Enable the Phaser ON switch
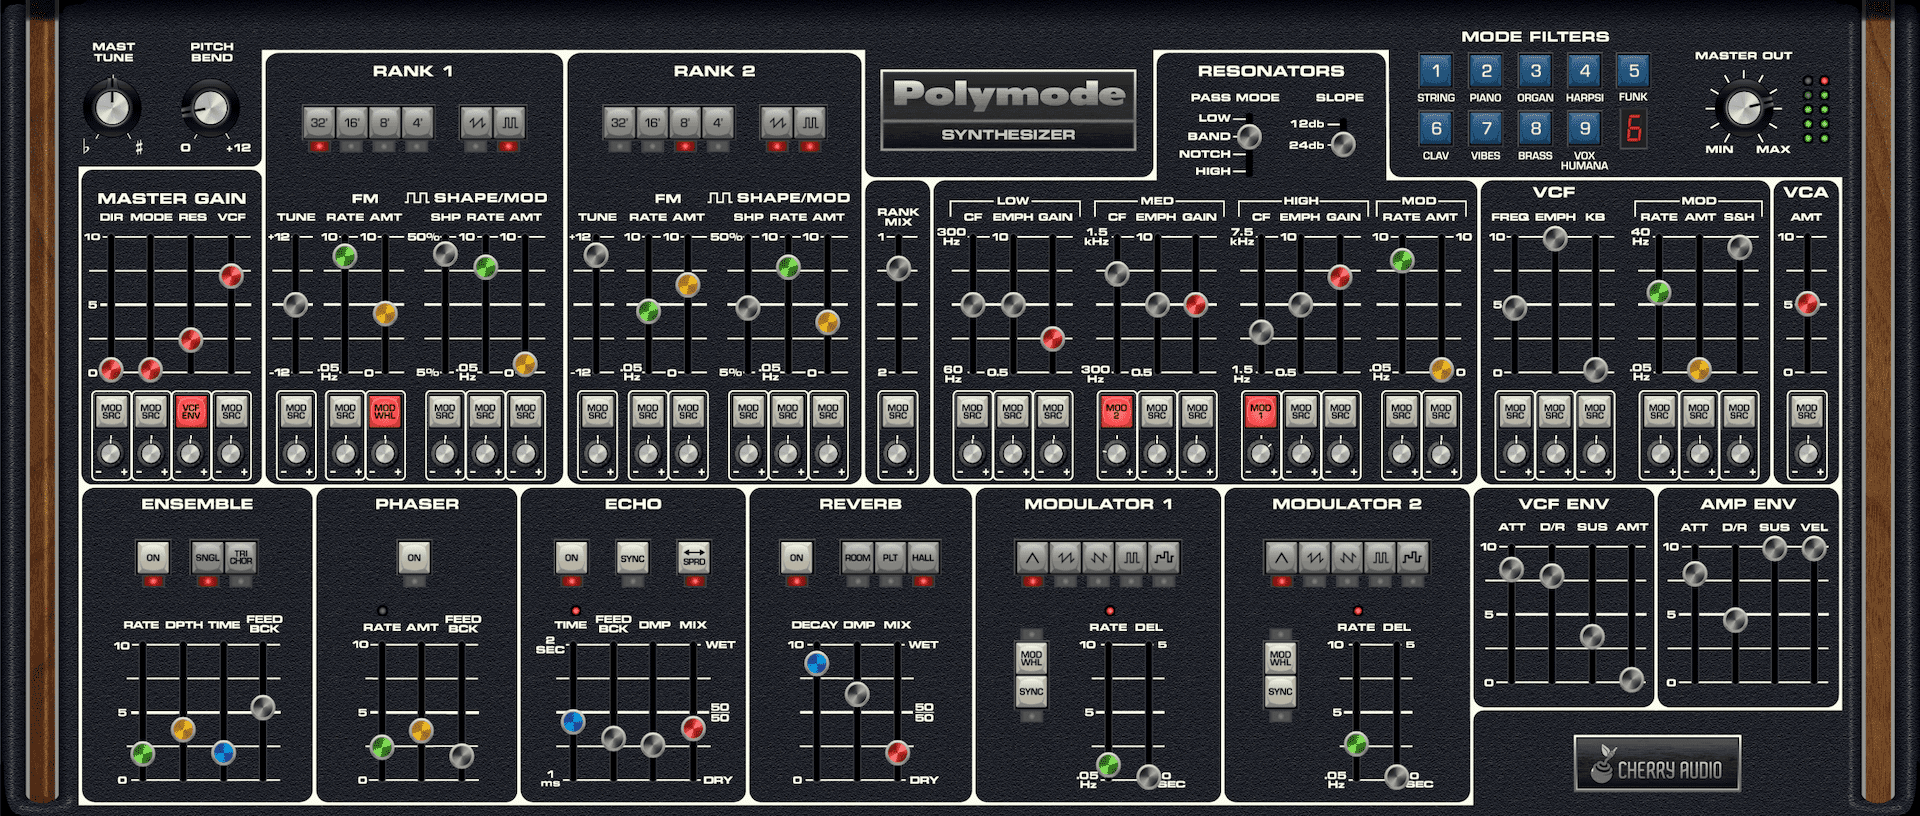 point(414,558)
